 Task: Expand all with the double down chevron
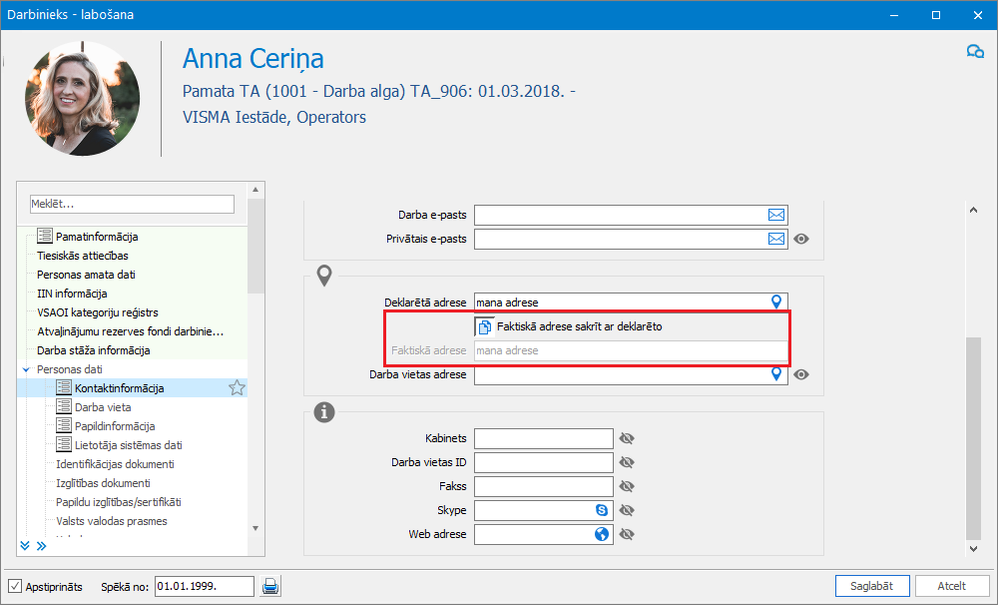point(25,546)
